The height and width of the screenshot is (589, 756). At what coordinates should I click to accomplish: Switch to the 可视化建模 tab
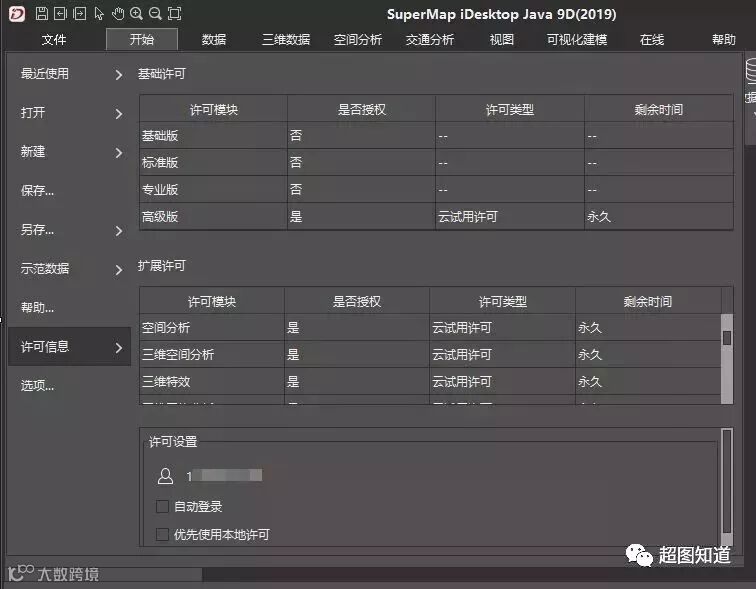pyautogui.click(x=577, y=40)
